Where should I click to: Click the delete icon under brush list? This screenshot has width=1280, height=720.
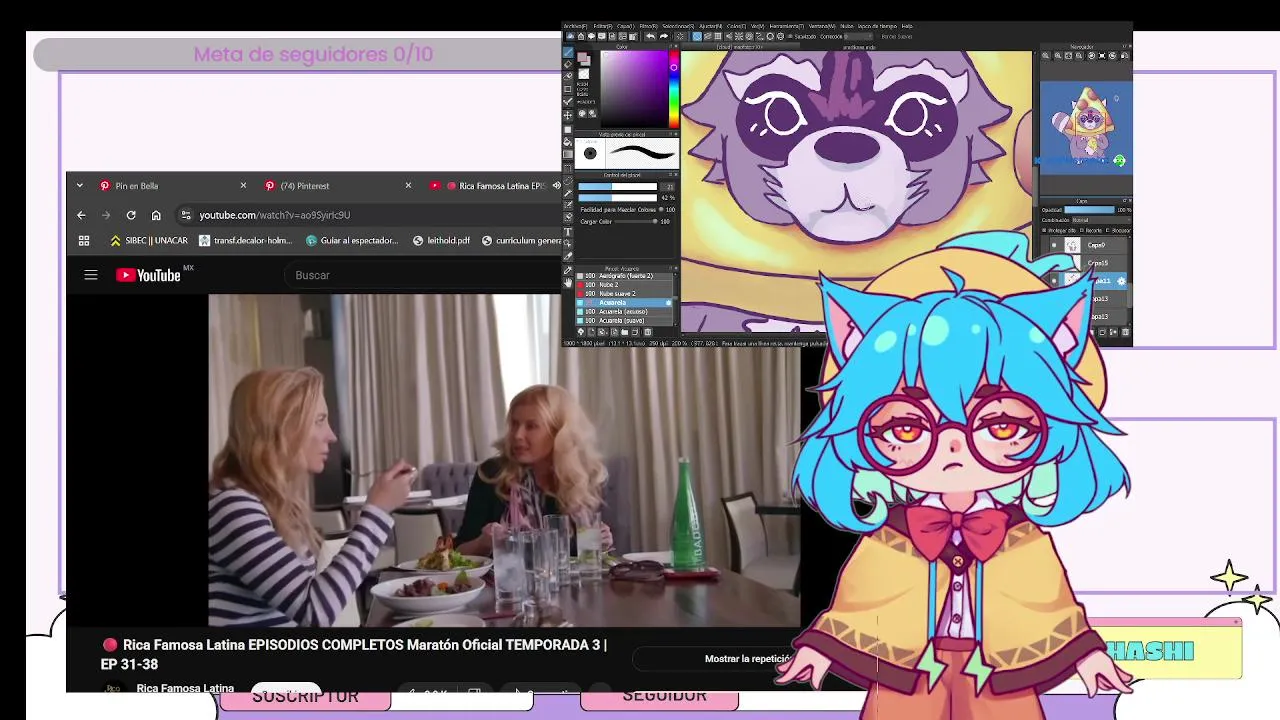coord(647,332)
